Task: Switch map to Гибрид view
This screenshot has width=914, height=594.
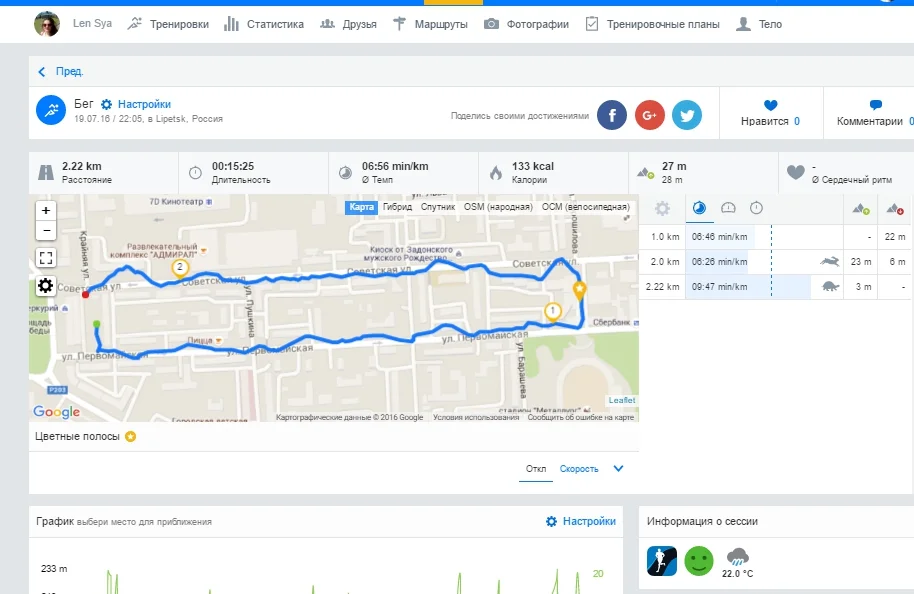Action: click(397, 207)
